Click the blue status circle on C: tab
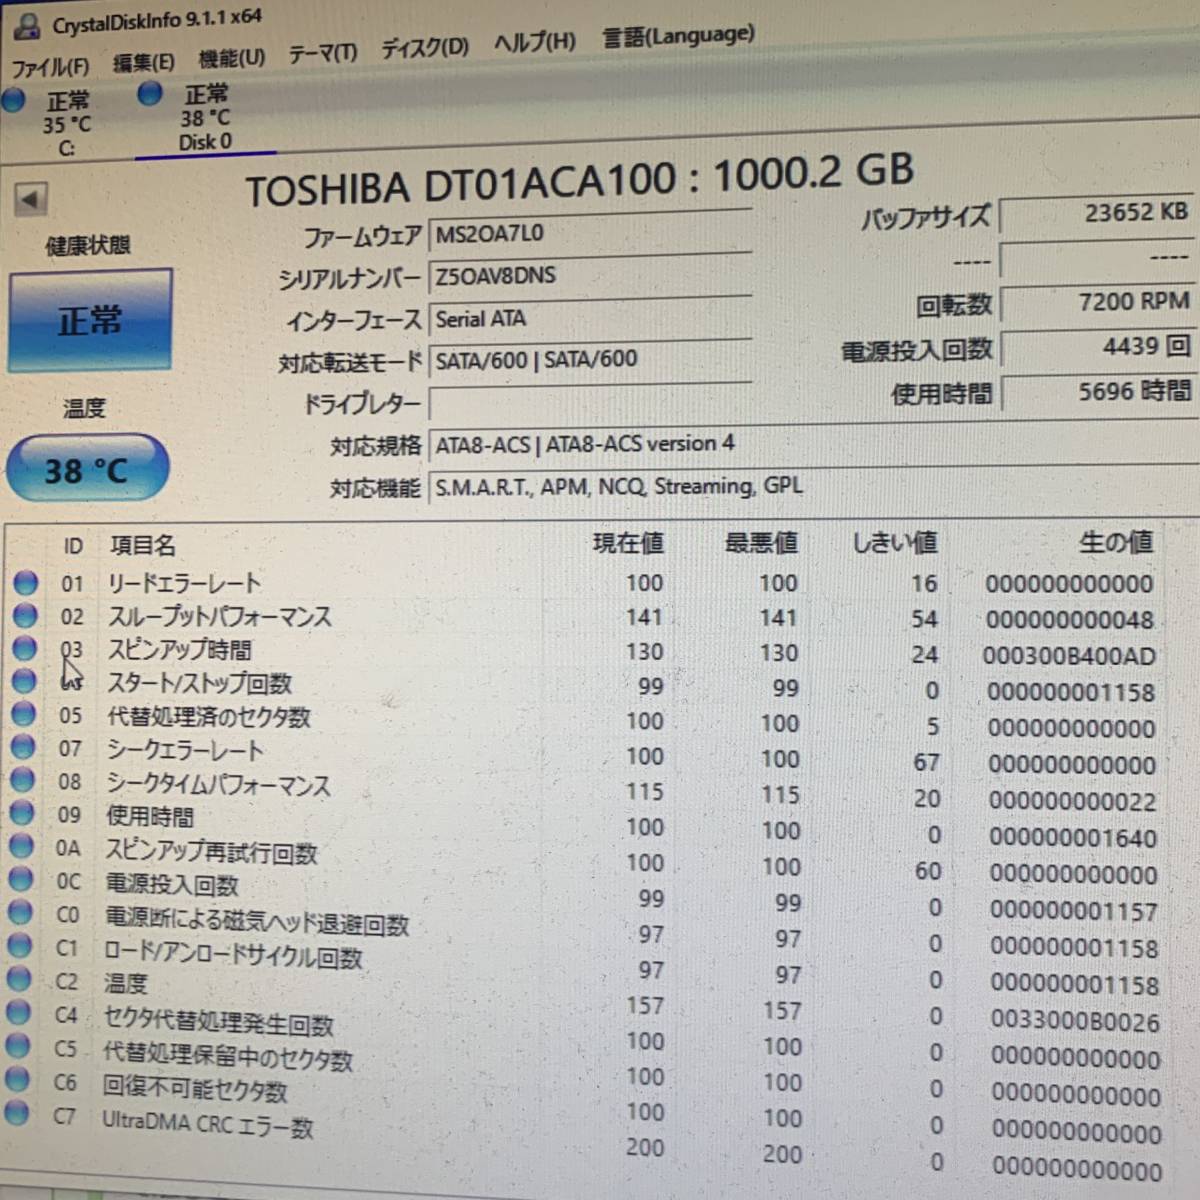The width and height of the screenshot is (1200, 1200). point(13,100)
